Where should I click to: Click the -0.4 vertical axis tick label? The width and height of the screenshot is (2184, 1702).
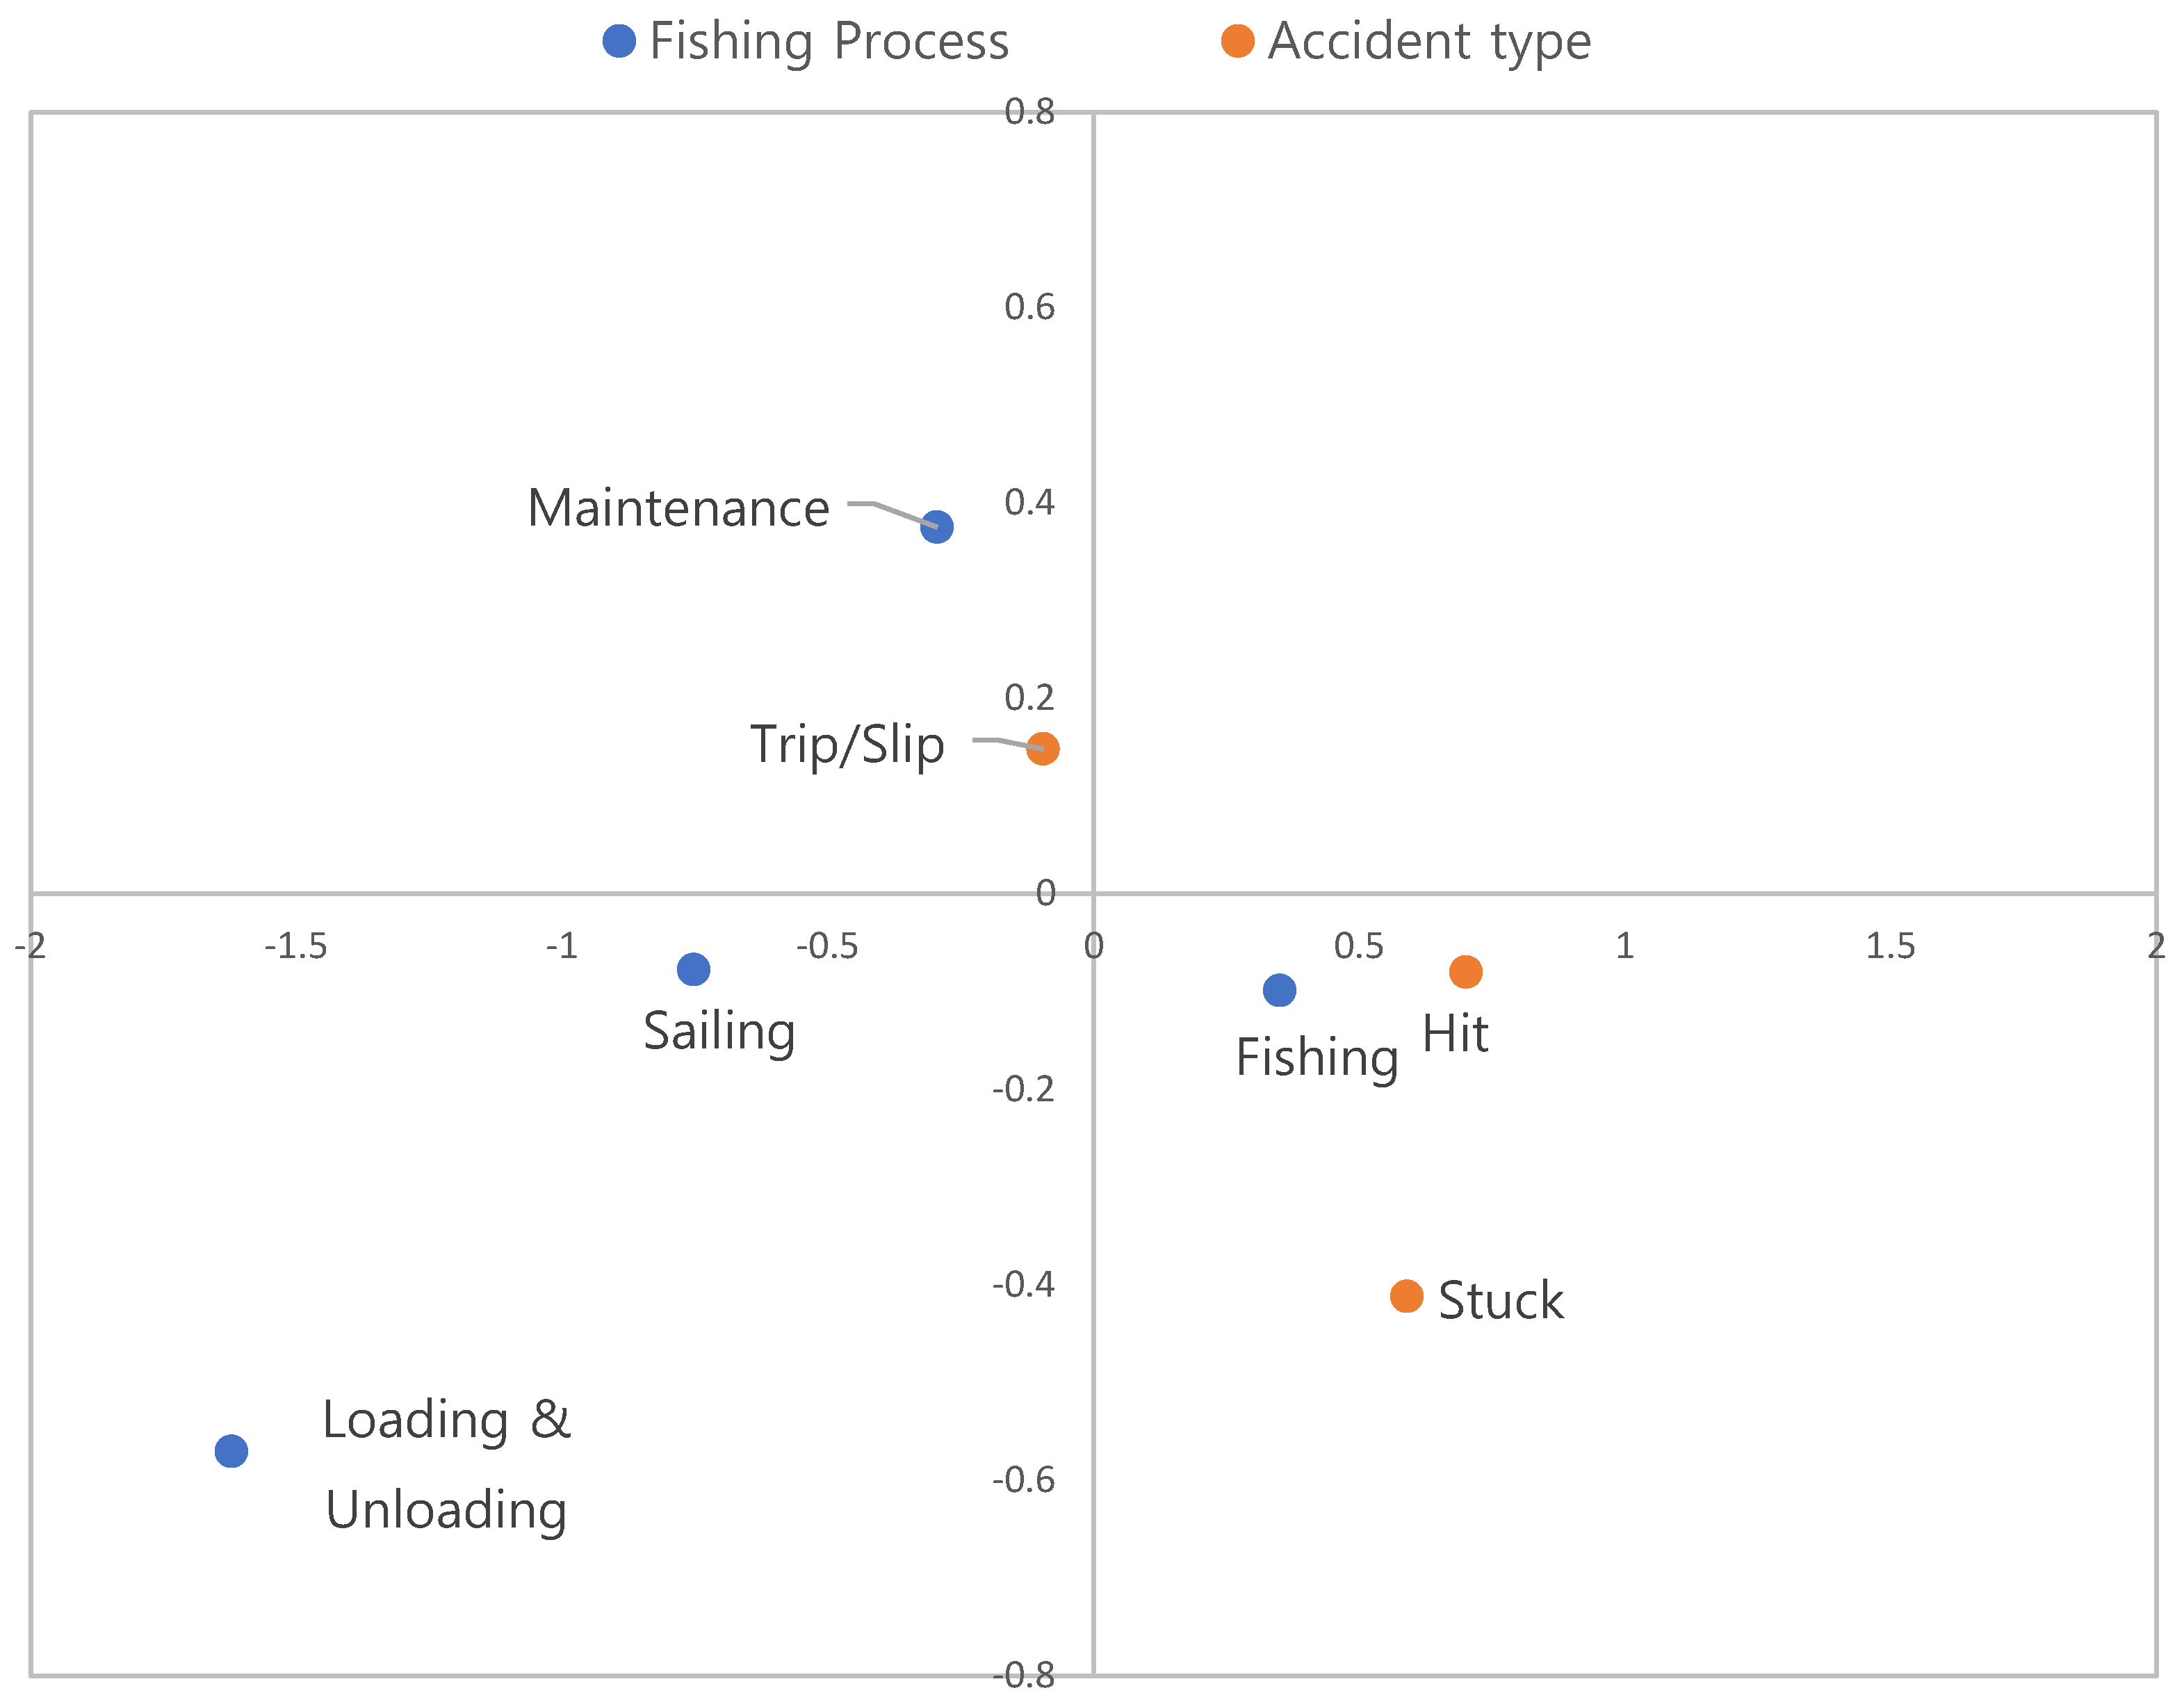coord(1023,1284)
